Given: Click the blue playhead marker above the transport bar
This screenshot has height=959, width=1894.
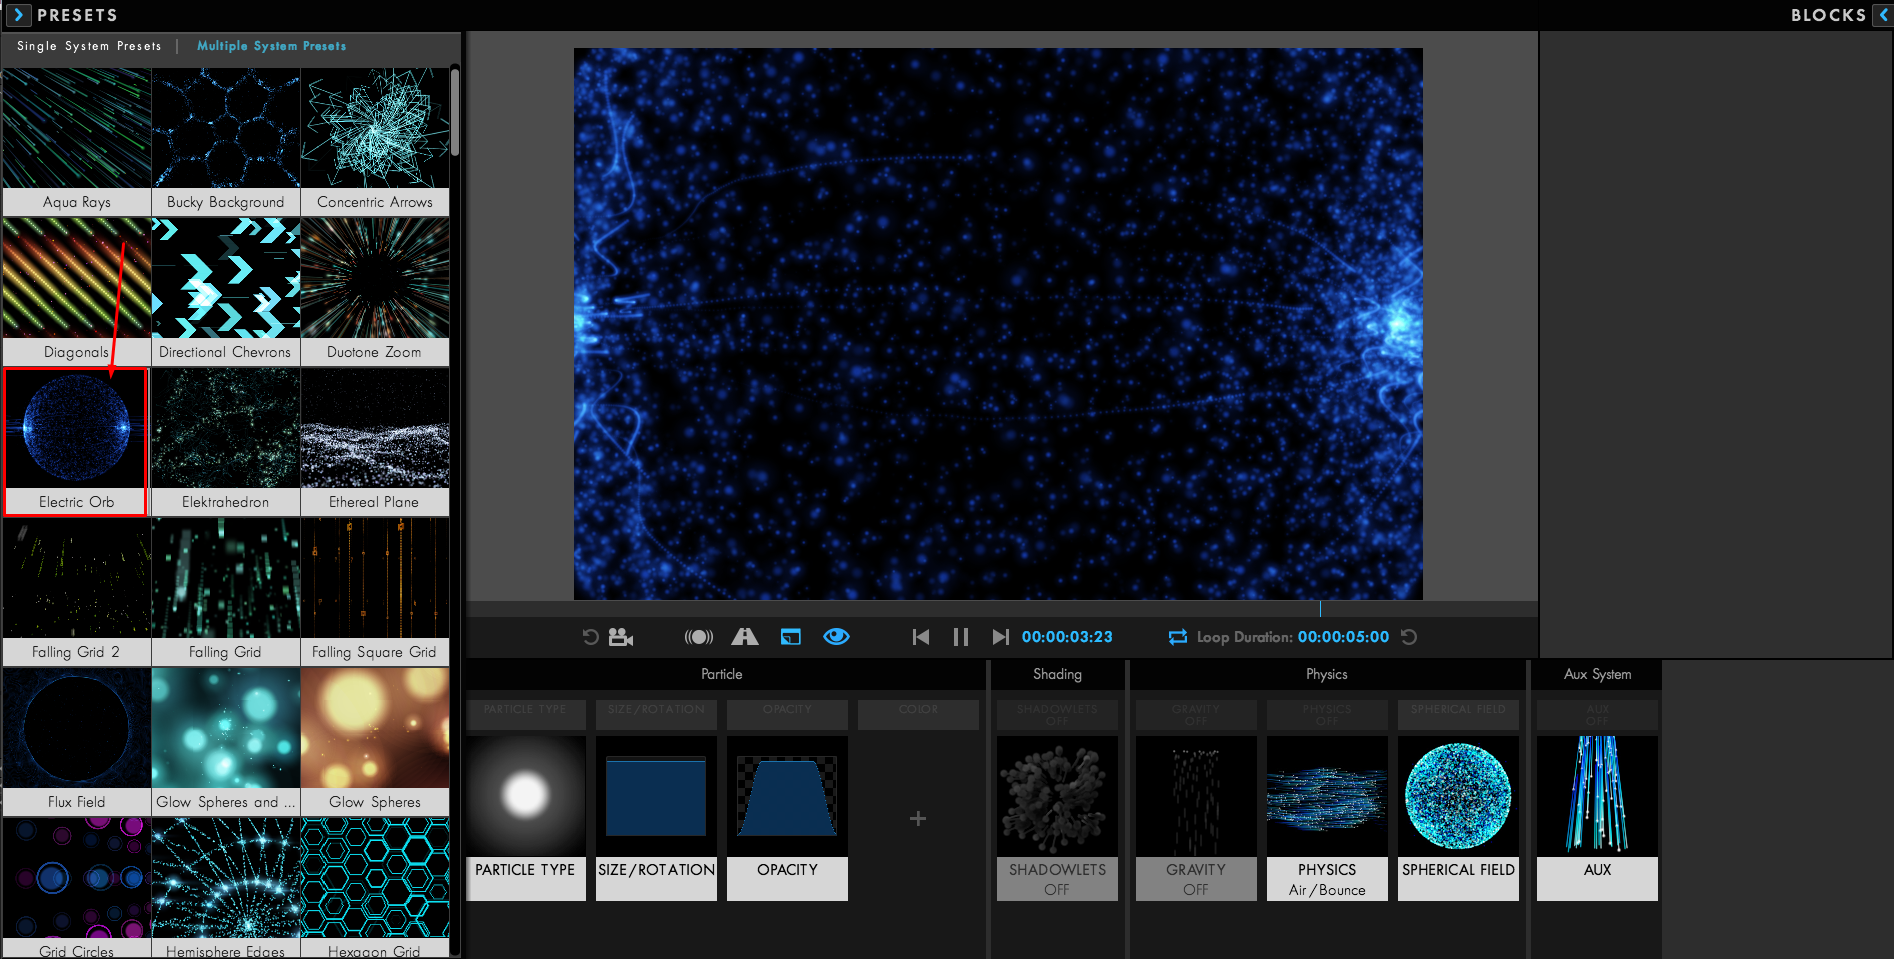Looking at the screenshot, I should (1320, 608).
